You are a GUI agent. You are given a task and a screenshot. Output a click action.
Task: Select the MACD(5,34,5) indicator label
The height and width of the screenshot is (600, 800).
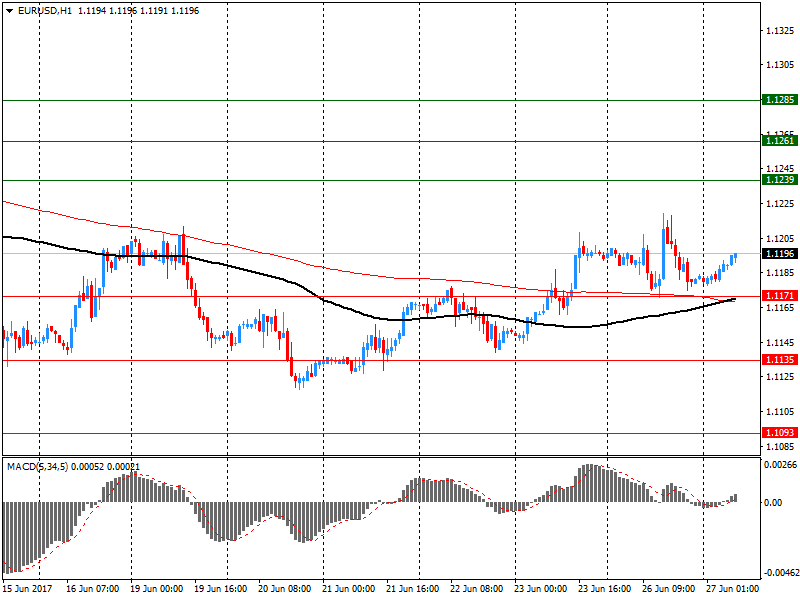tap(37, 466)
